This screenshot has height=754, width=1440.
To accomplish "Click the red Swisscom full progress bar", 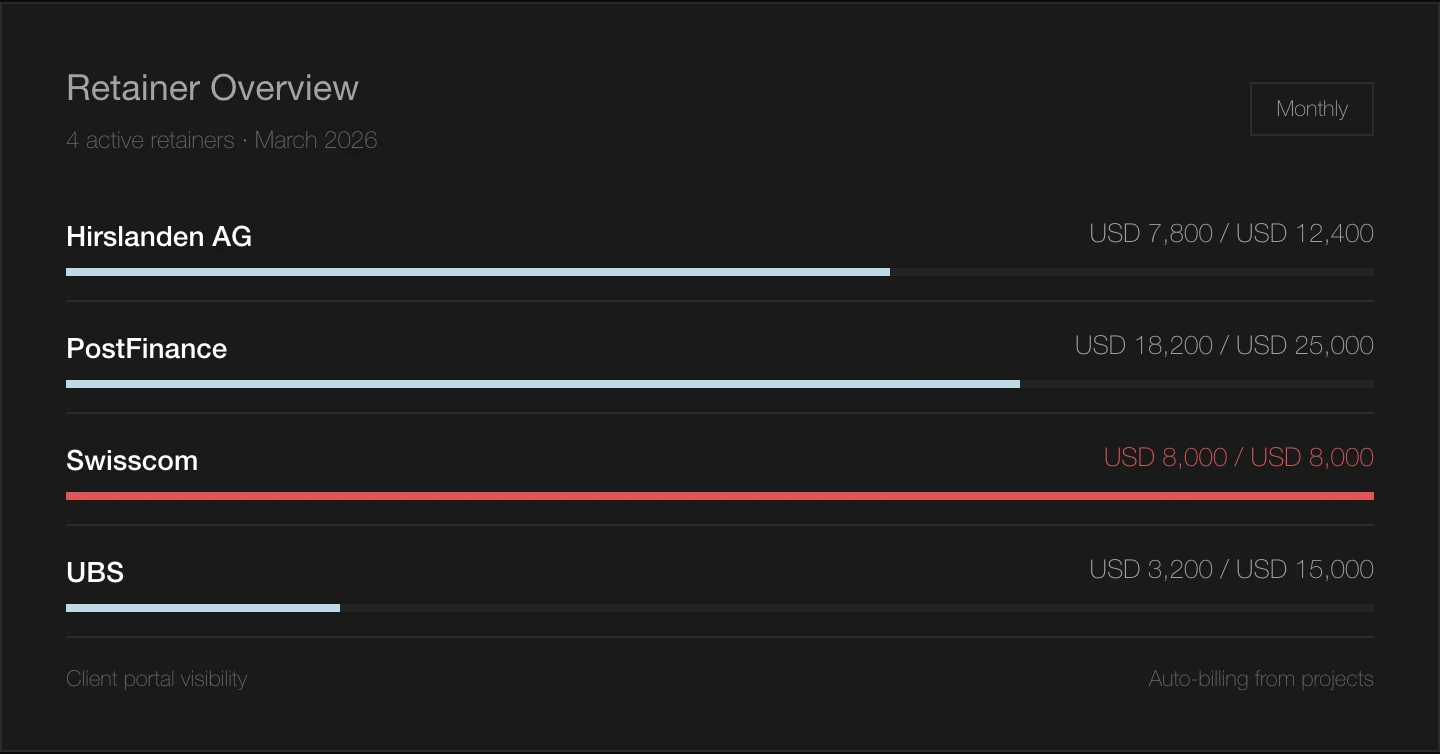I will click(x=720, y=496).
